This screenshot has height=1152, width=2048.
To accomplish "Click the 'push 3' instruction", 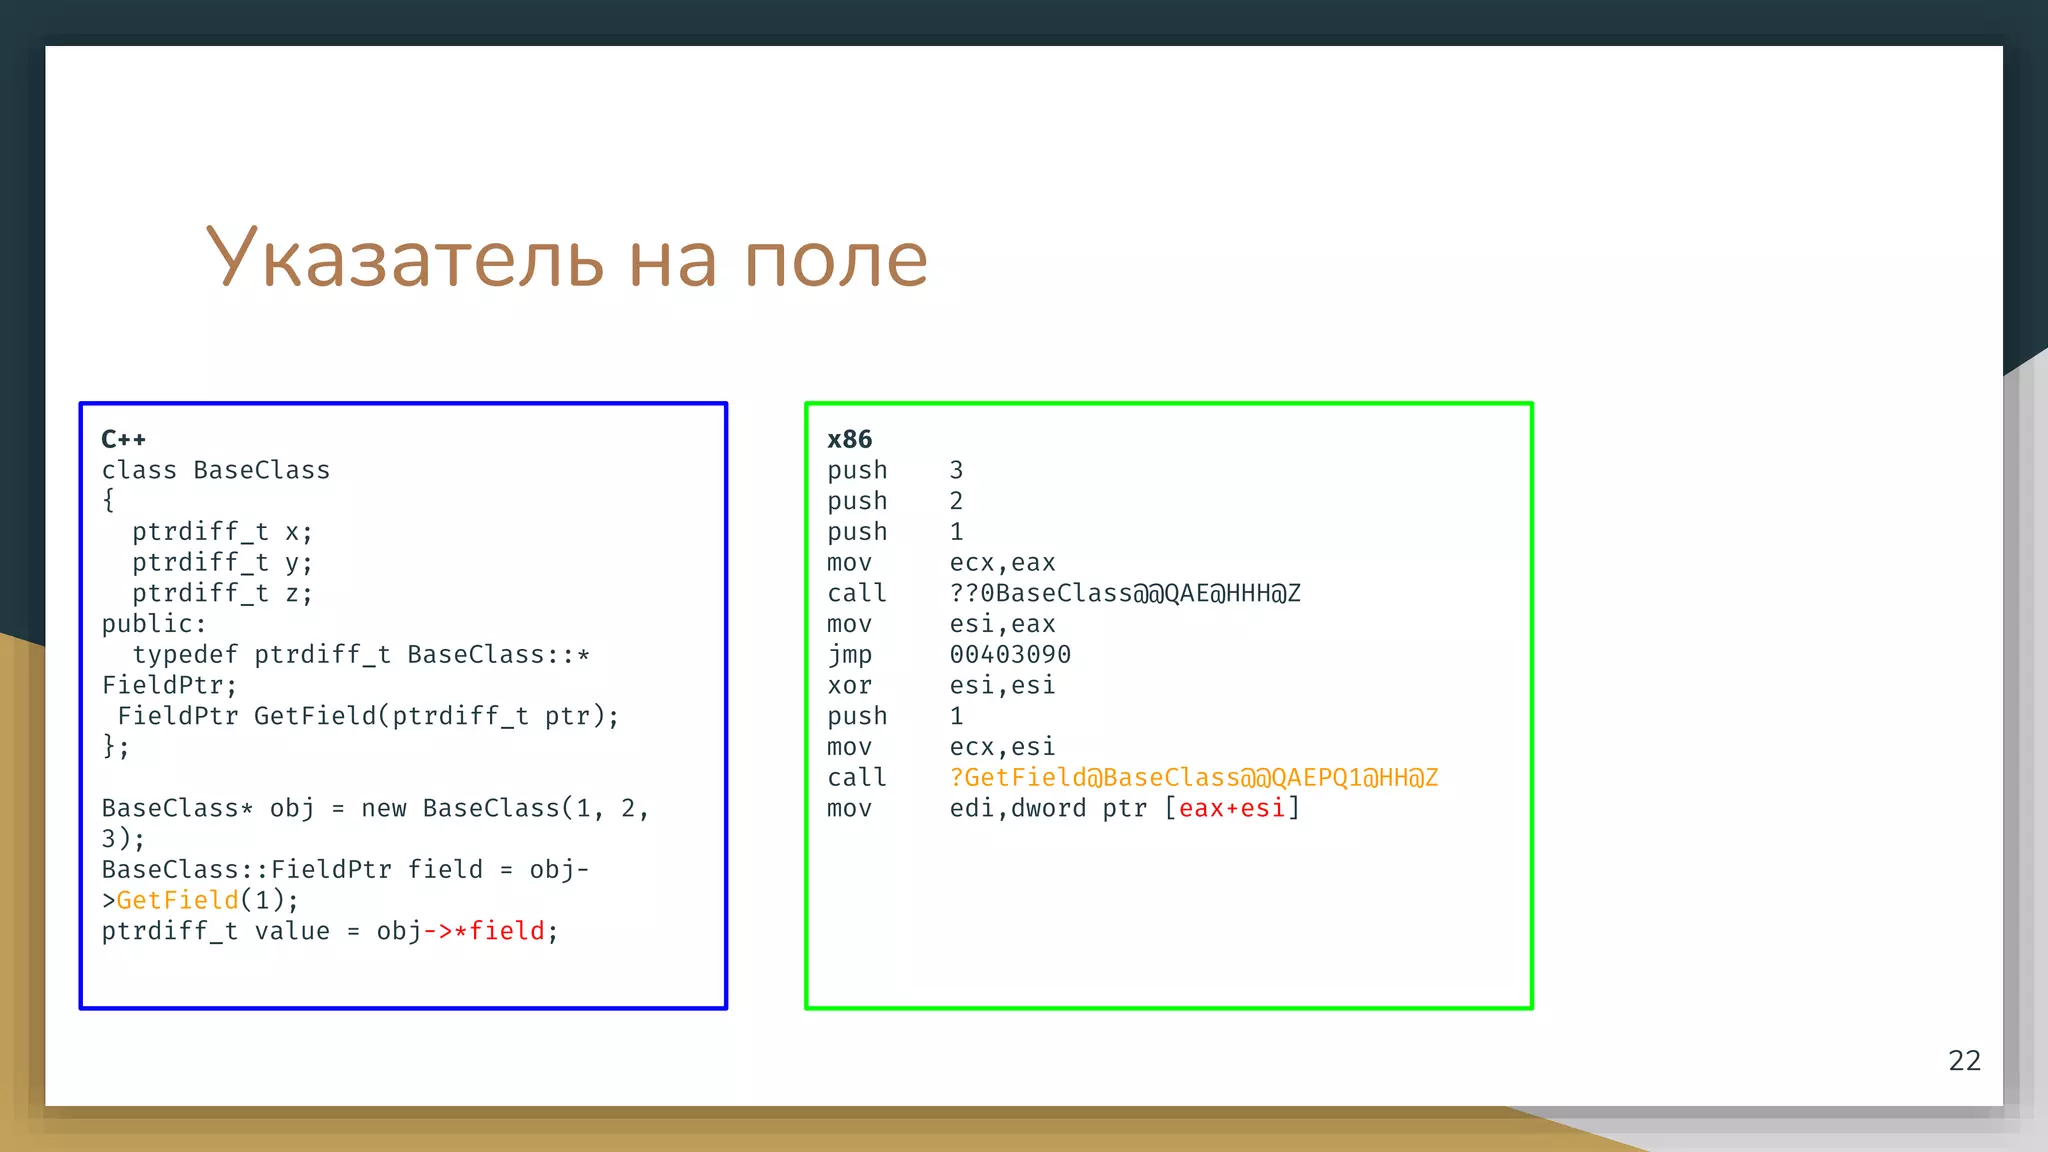I will pos(895,470).
